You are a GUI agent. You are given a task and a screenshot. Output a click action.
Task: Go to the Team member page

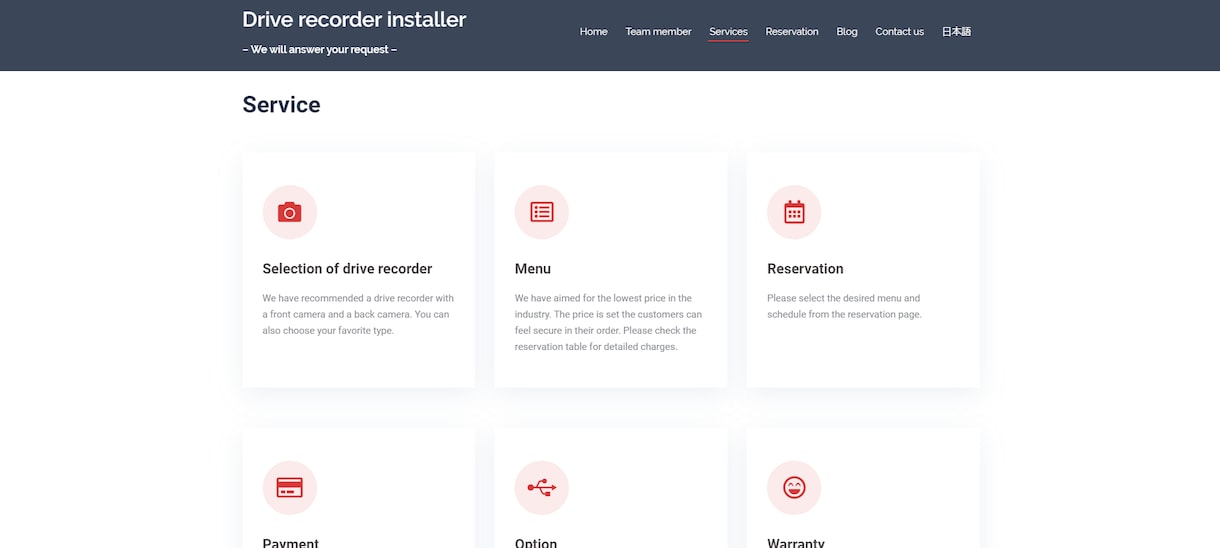click(x=658, y=32)
